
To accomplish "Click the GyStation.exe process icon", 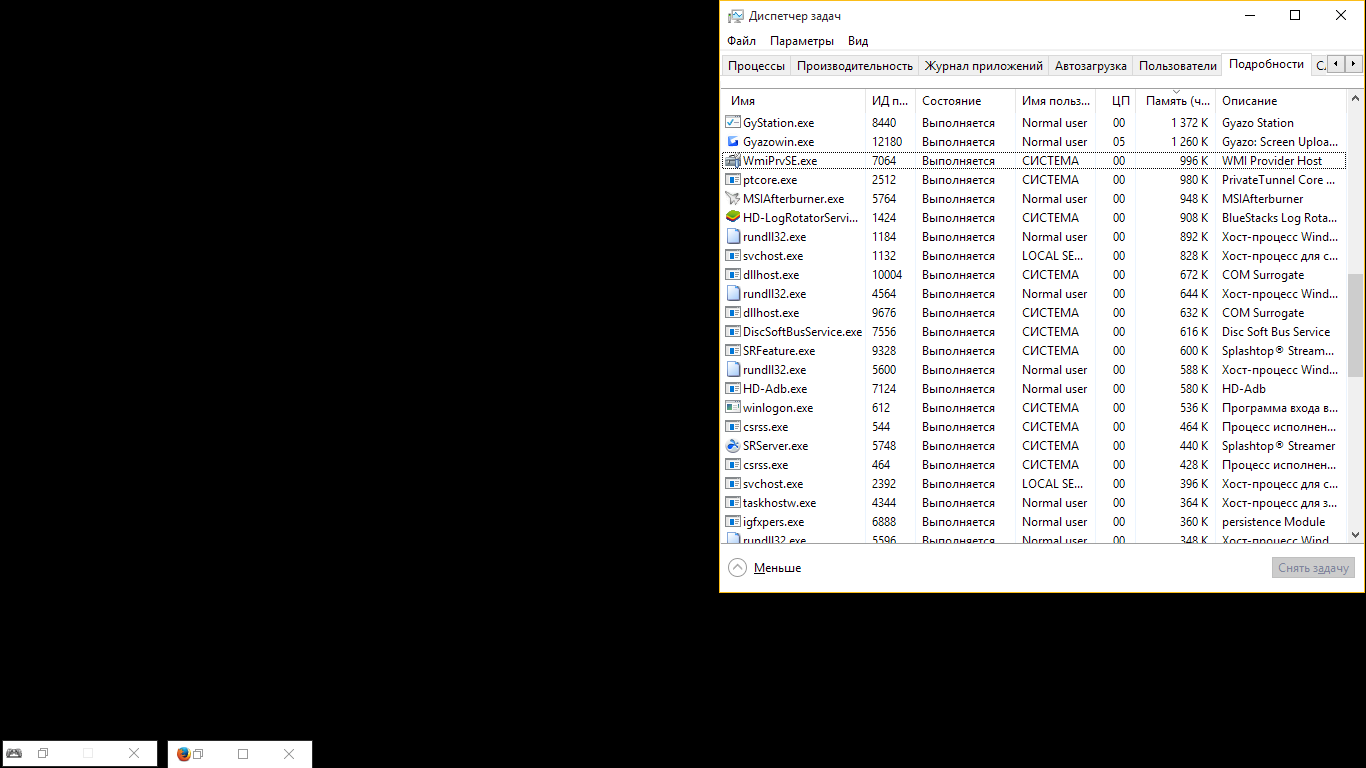I will 732,123.
